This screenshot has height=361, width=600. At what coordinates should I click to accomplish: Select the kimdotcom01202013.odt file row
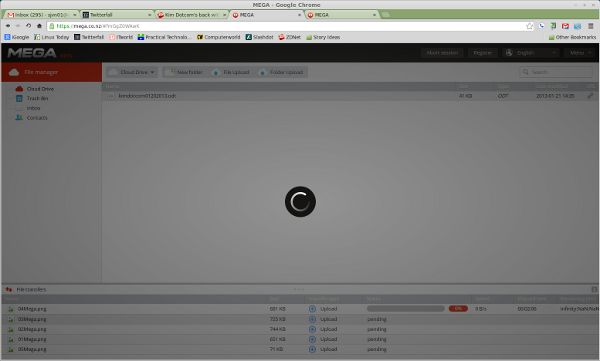tap(350, 96)
